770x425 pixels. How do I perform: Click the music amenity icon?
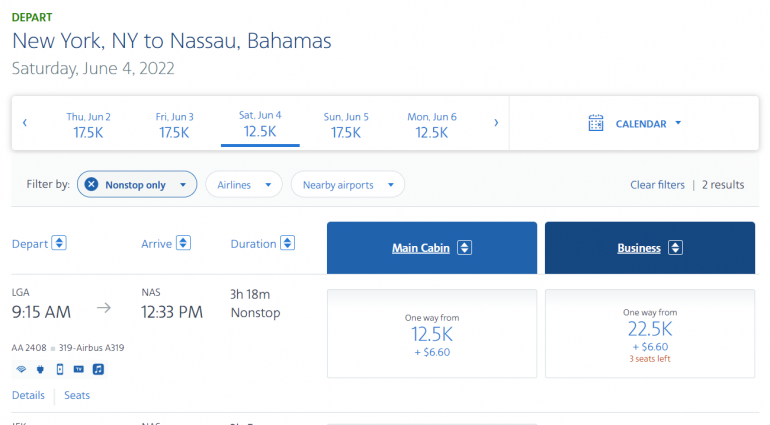coord(98,369)
